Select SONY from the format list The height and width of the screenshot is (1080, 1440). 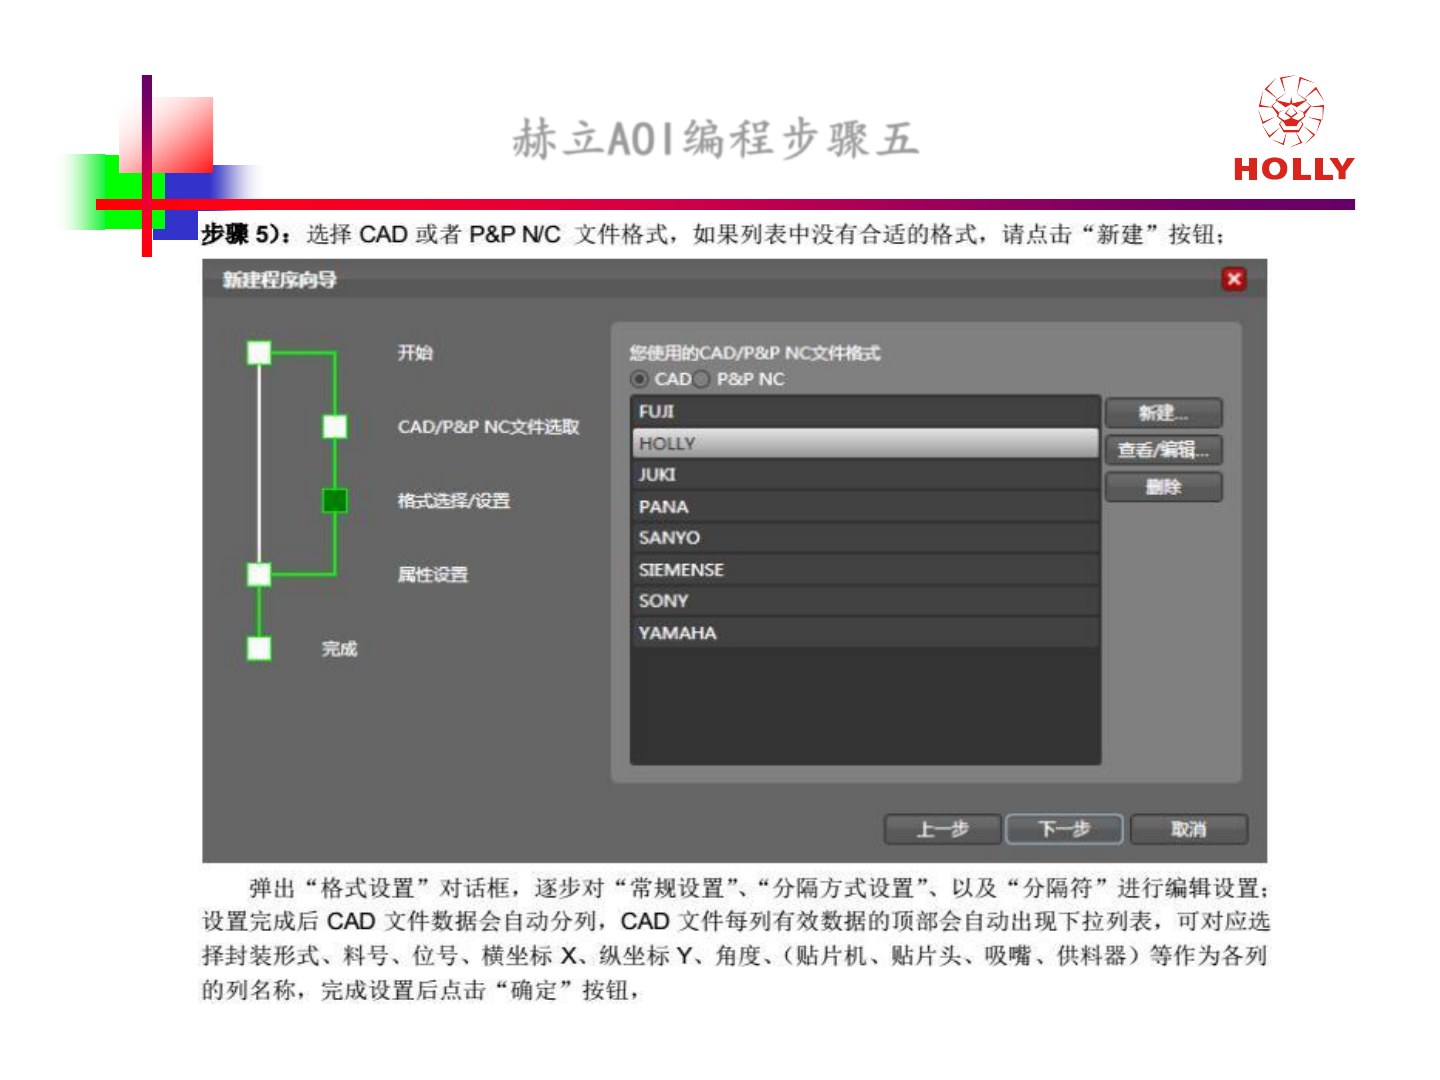865,601
